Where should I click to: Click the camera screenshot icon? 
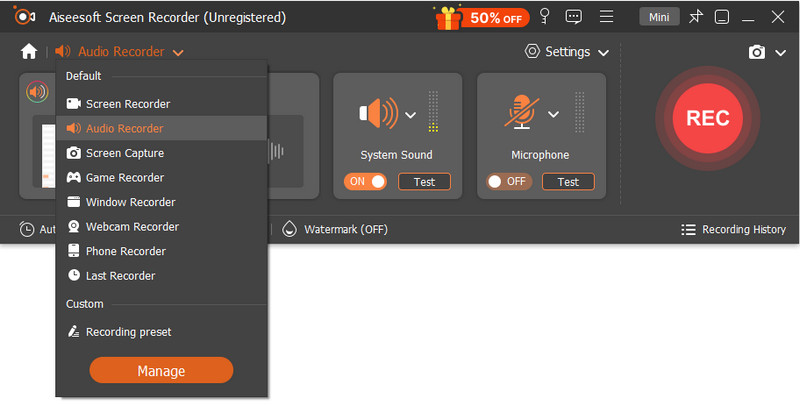tap(758, 52)
